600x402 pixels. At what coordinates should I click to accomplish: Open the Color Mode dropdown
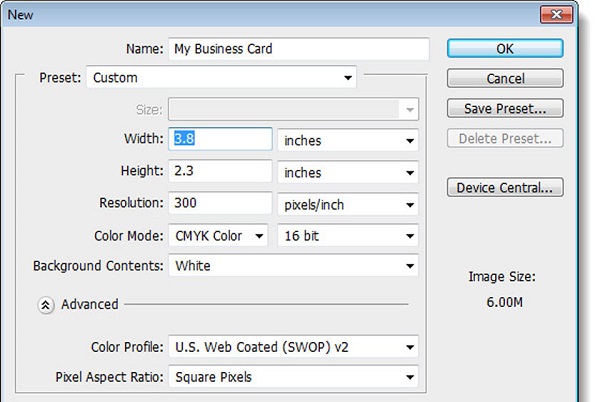219,236
